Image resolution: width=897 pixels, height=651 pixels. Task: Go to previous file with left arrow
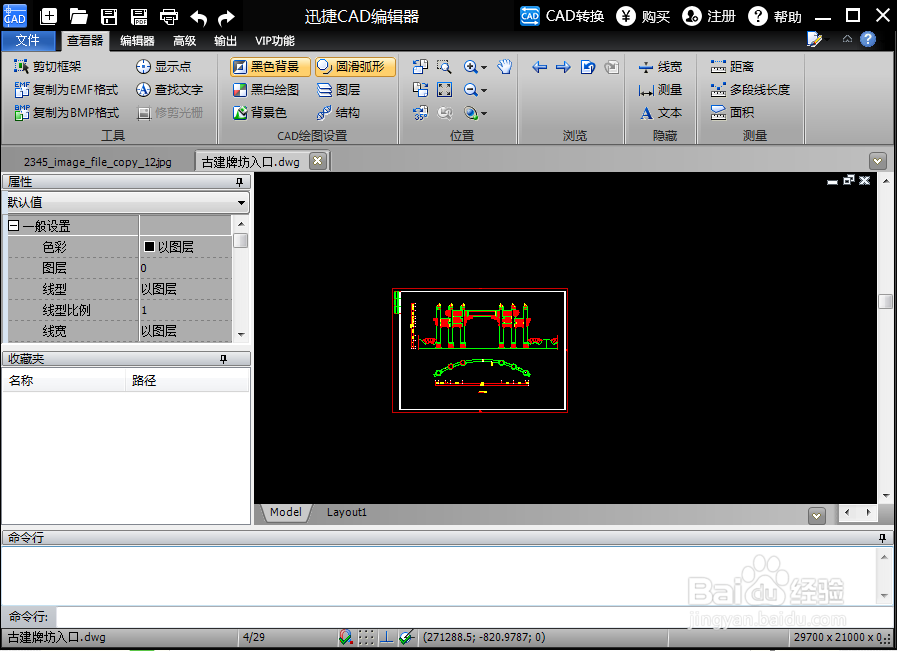[x=539, y=67]
